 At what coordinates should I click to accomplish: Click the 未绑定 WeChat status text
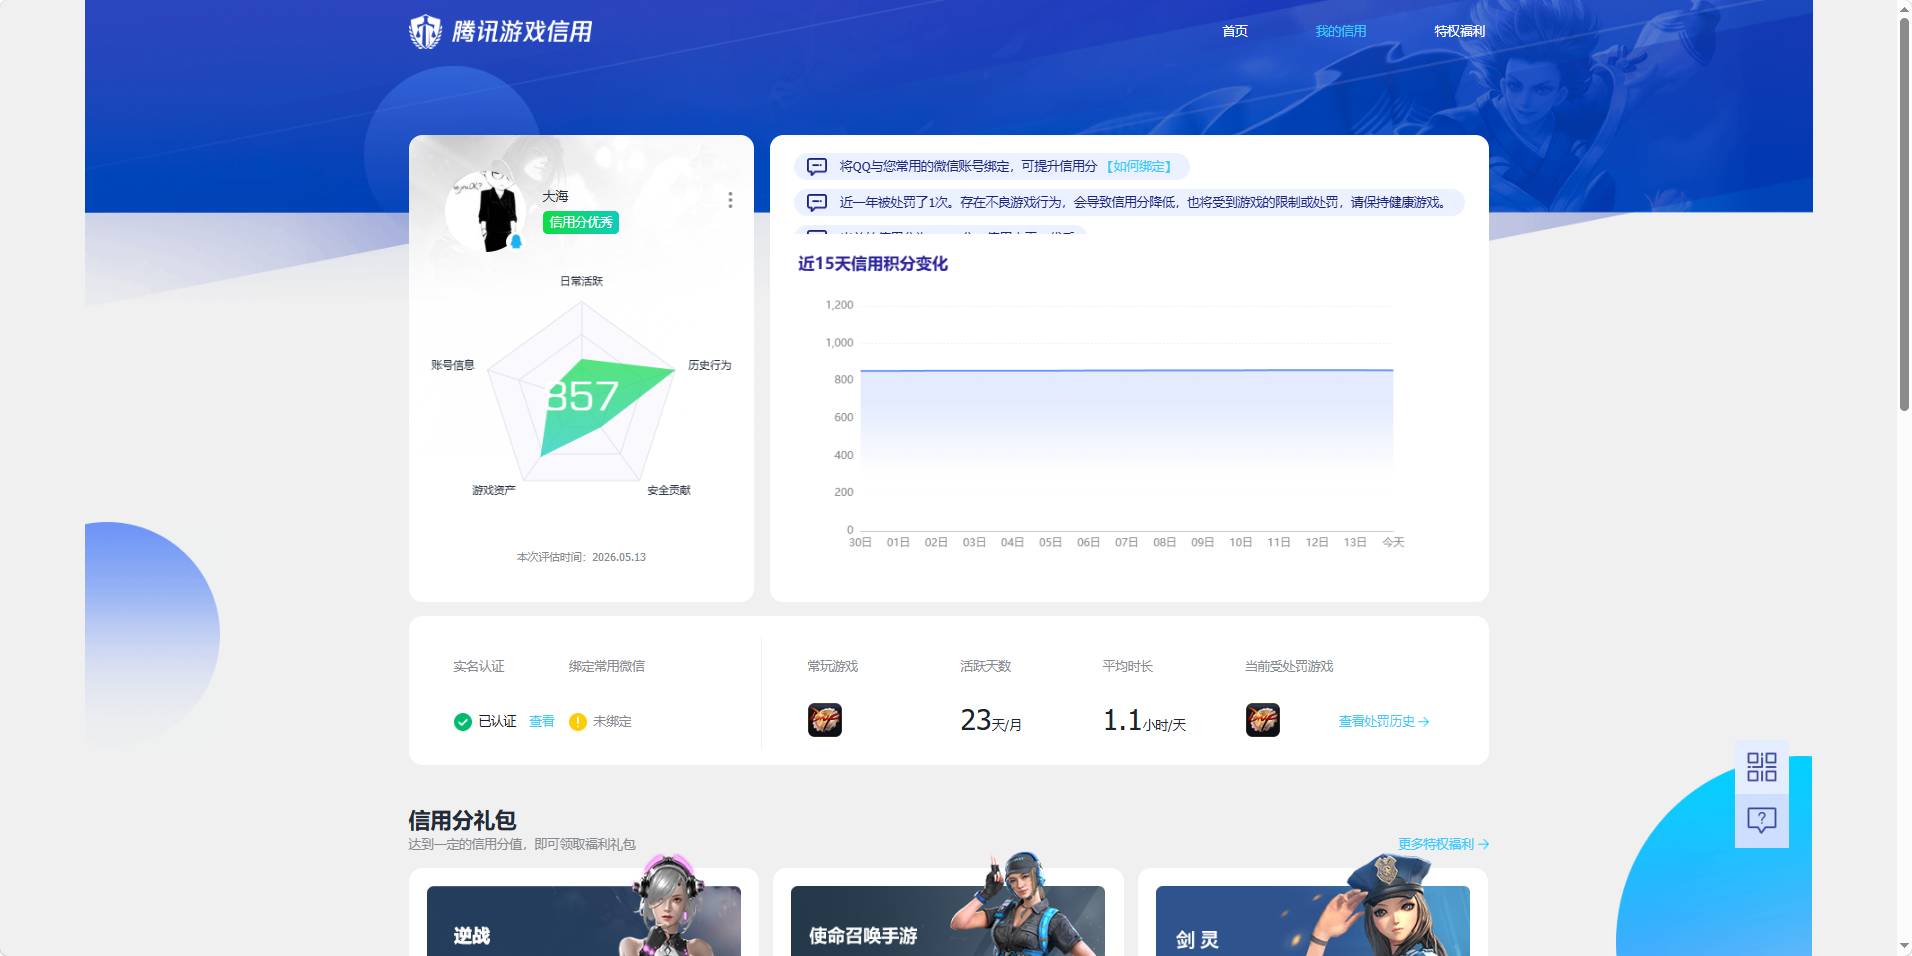pyautogui.click(x=612, y=721)
